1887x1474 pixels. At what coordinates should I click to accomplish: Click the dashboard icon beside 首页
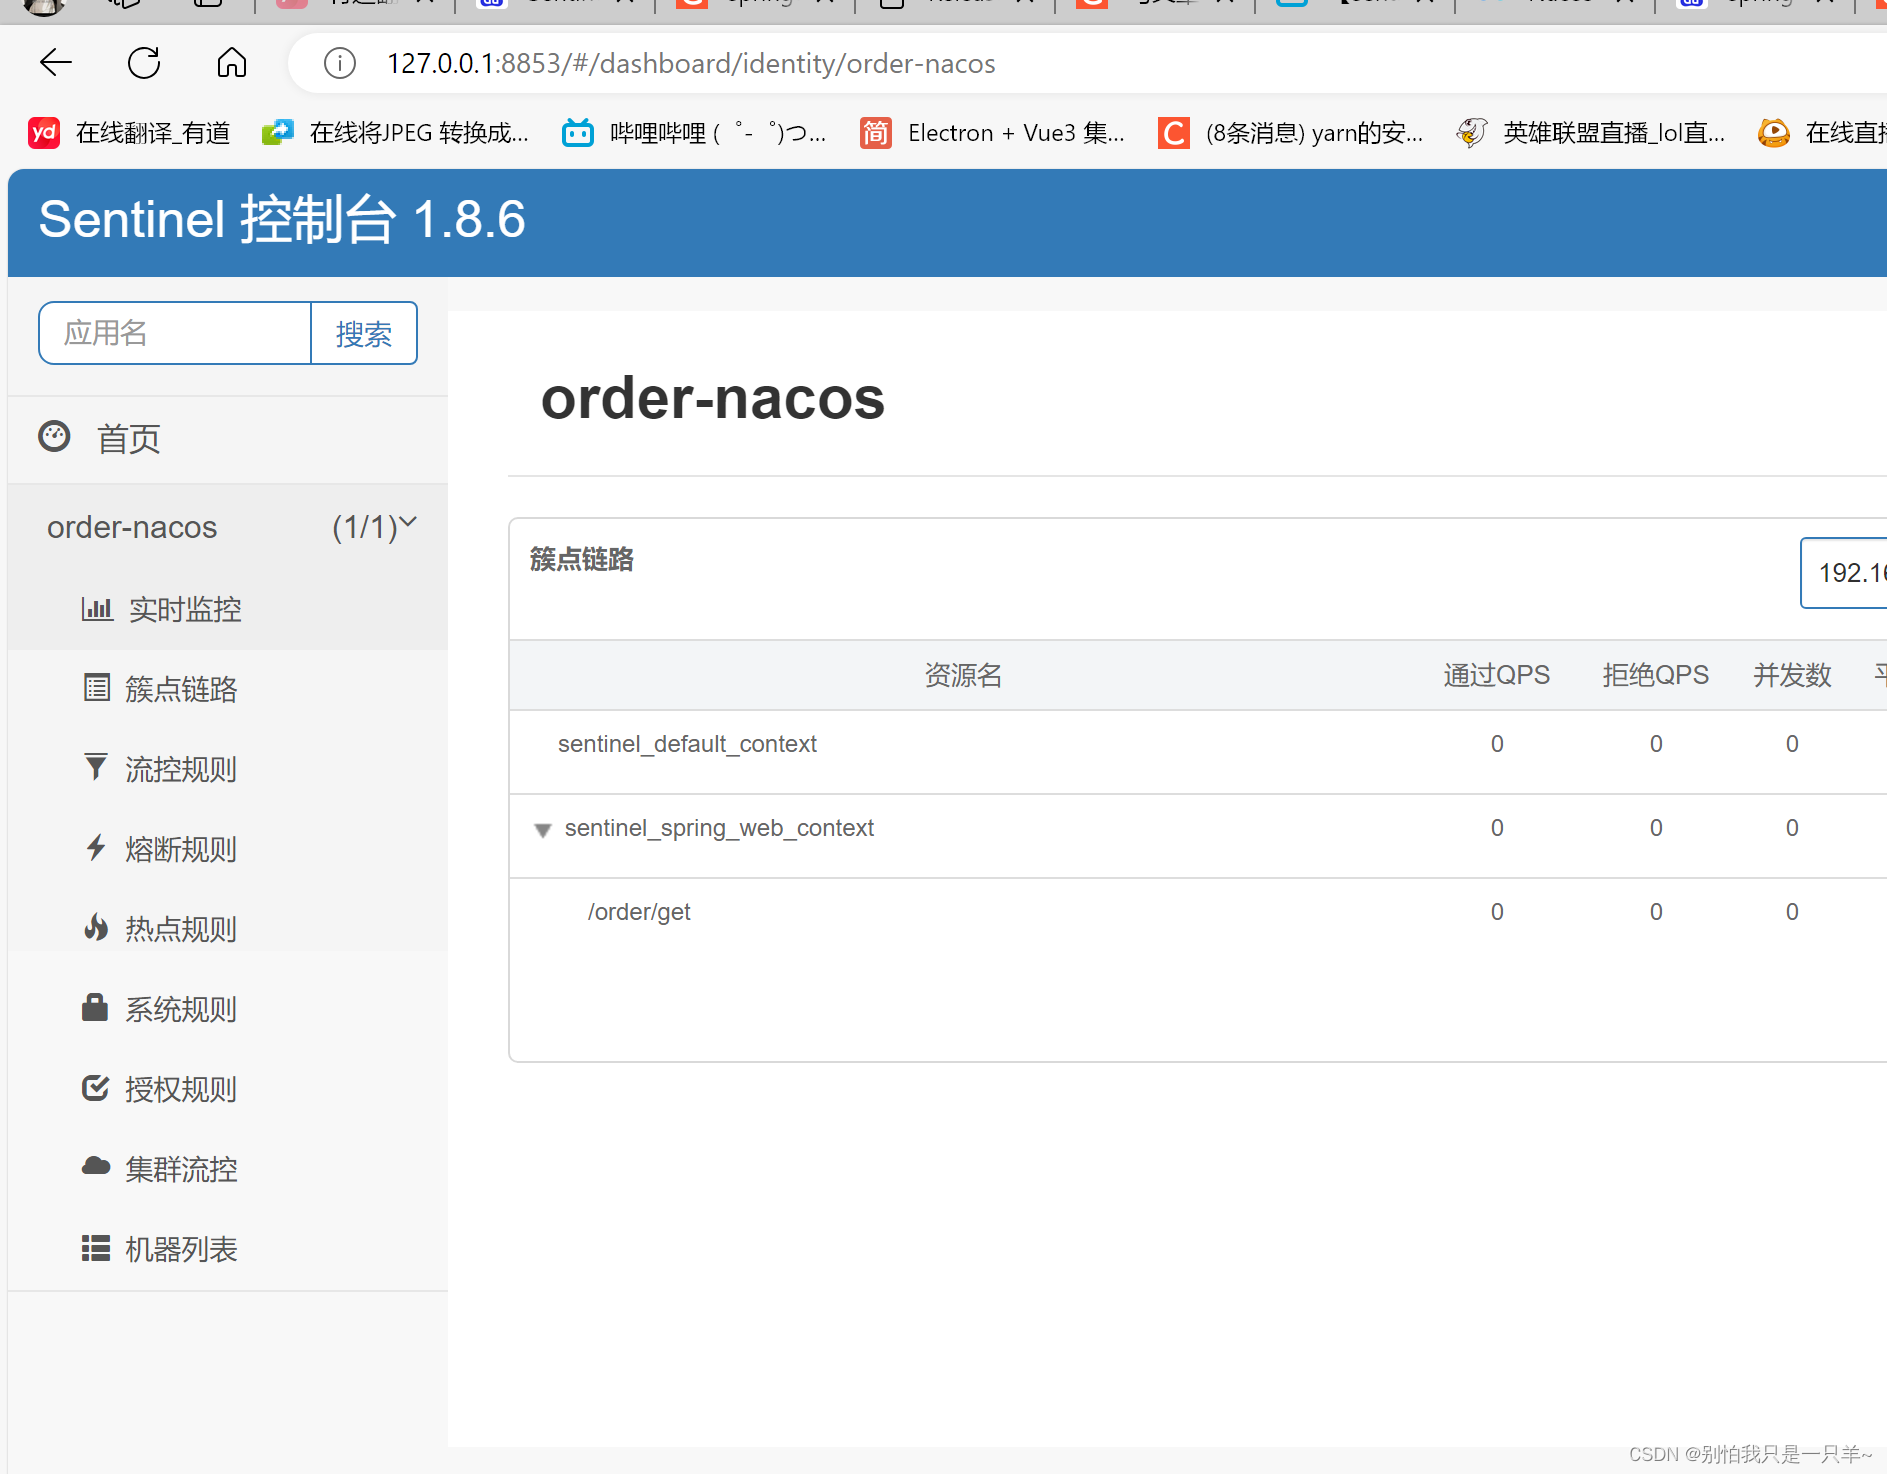pos(54,437)
